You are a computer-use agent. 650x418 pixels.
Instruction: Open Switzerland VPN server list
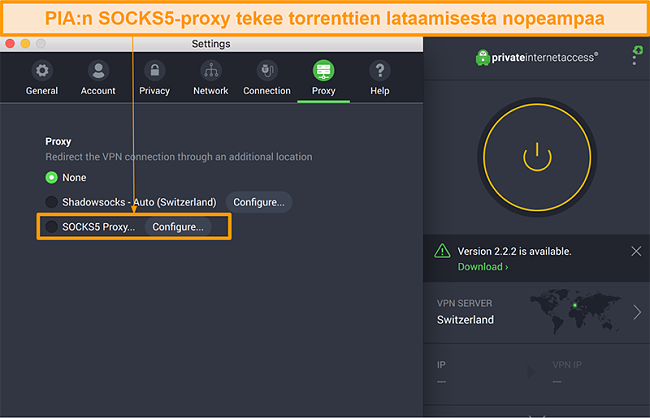[x=465, y=320]
